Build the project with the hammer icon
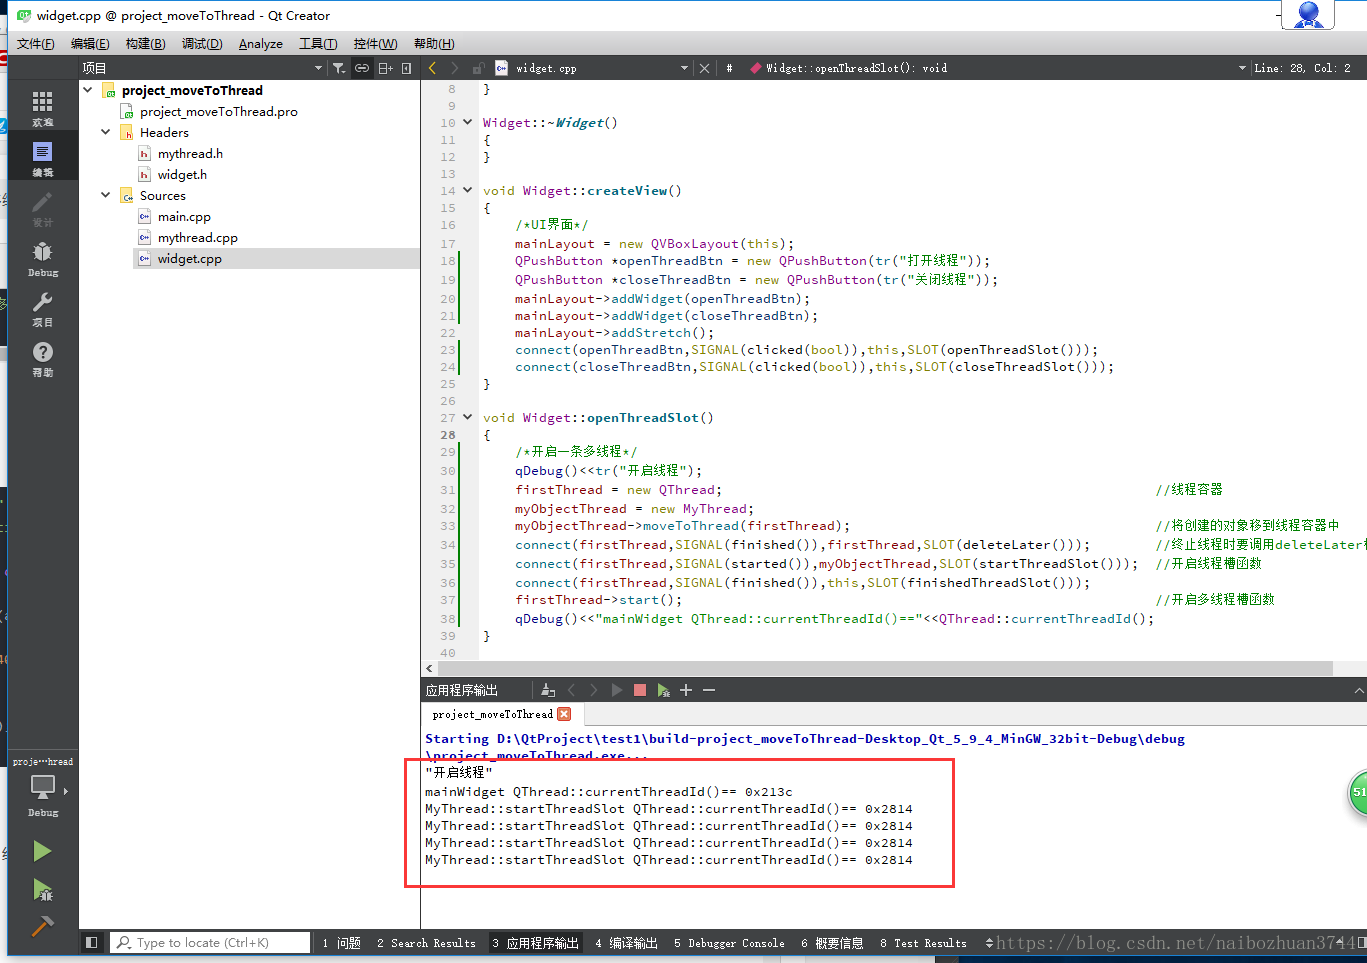Screen dimensions: 1367x963 [x=42, y=926]
